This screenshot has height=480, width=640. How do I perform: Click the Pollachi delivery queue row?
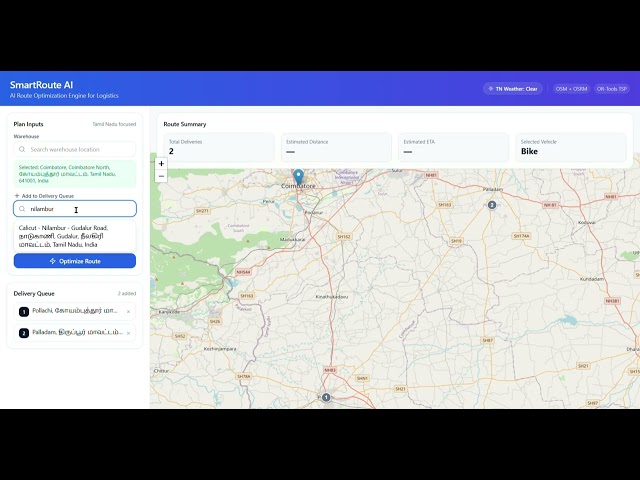click(75, 311)
